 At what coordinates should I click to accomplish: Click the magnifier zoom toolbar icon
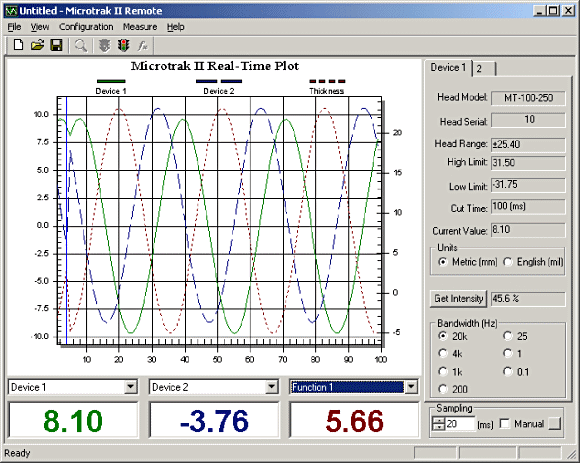coord(81,46)
